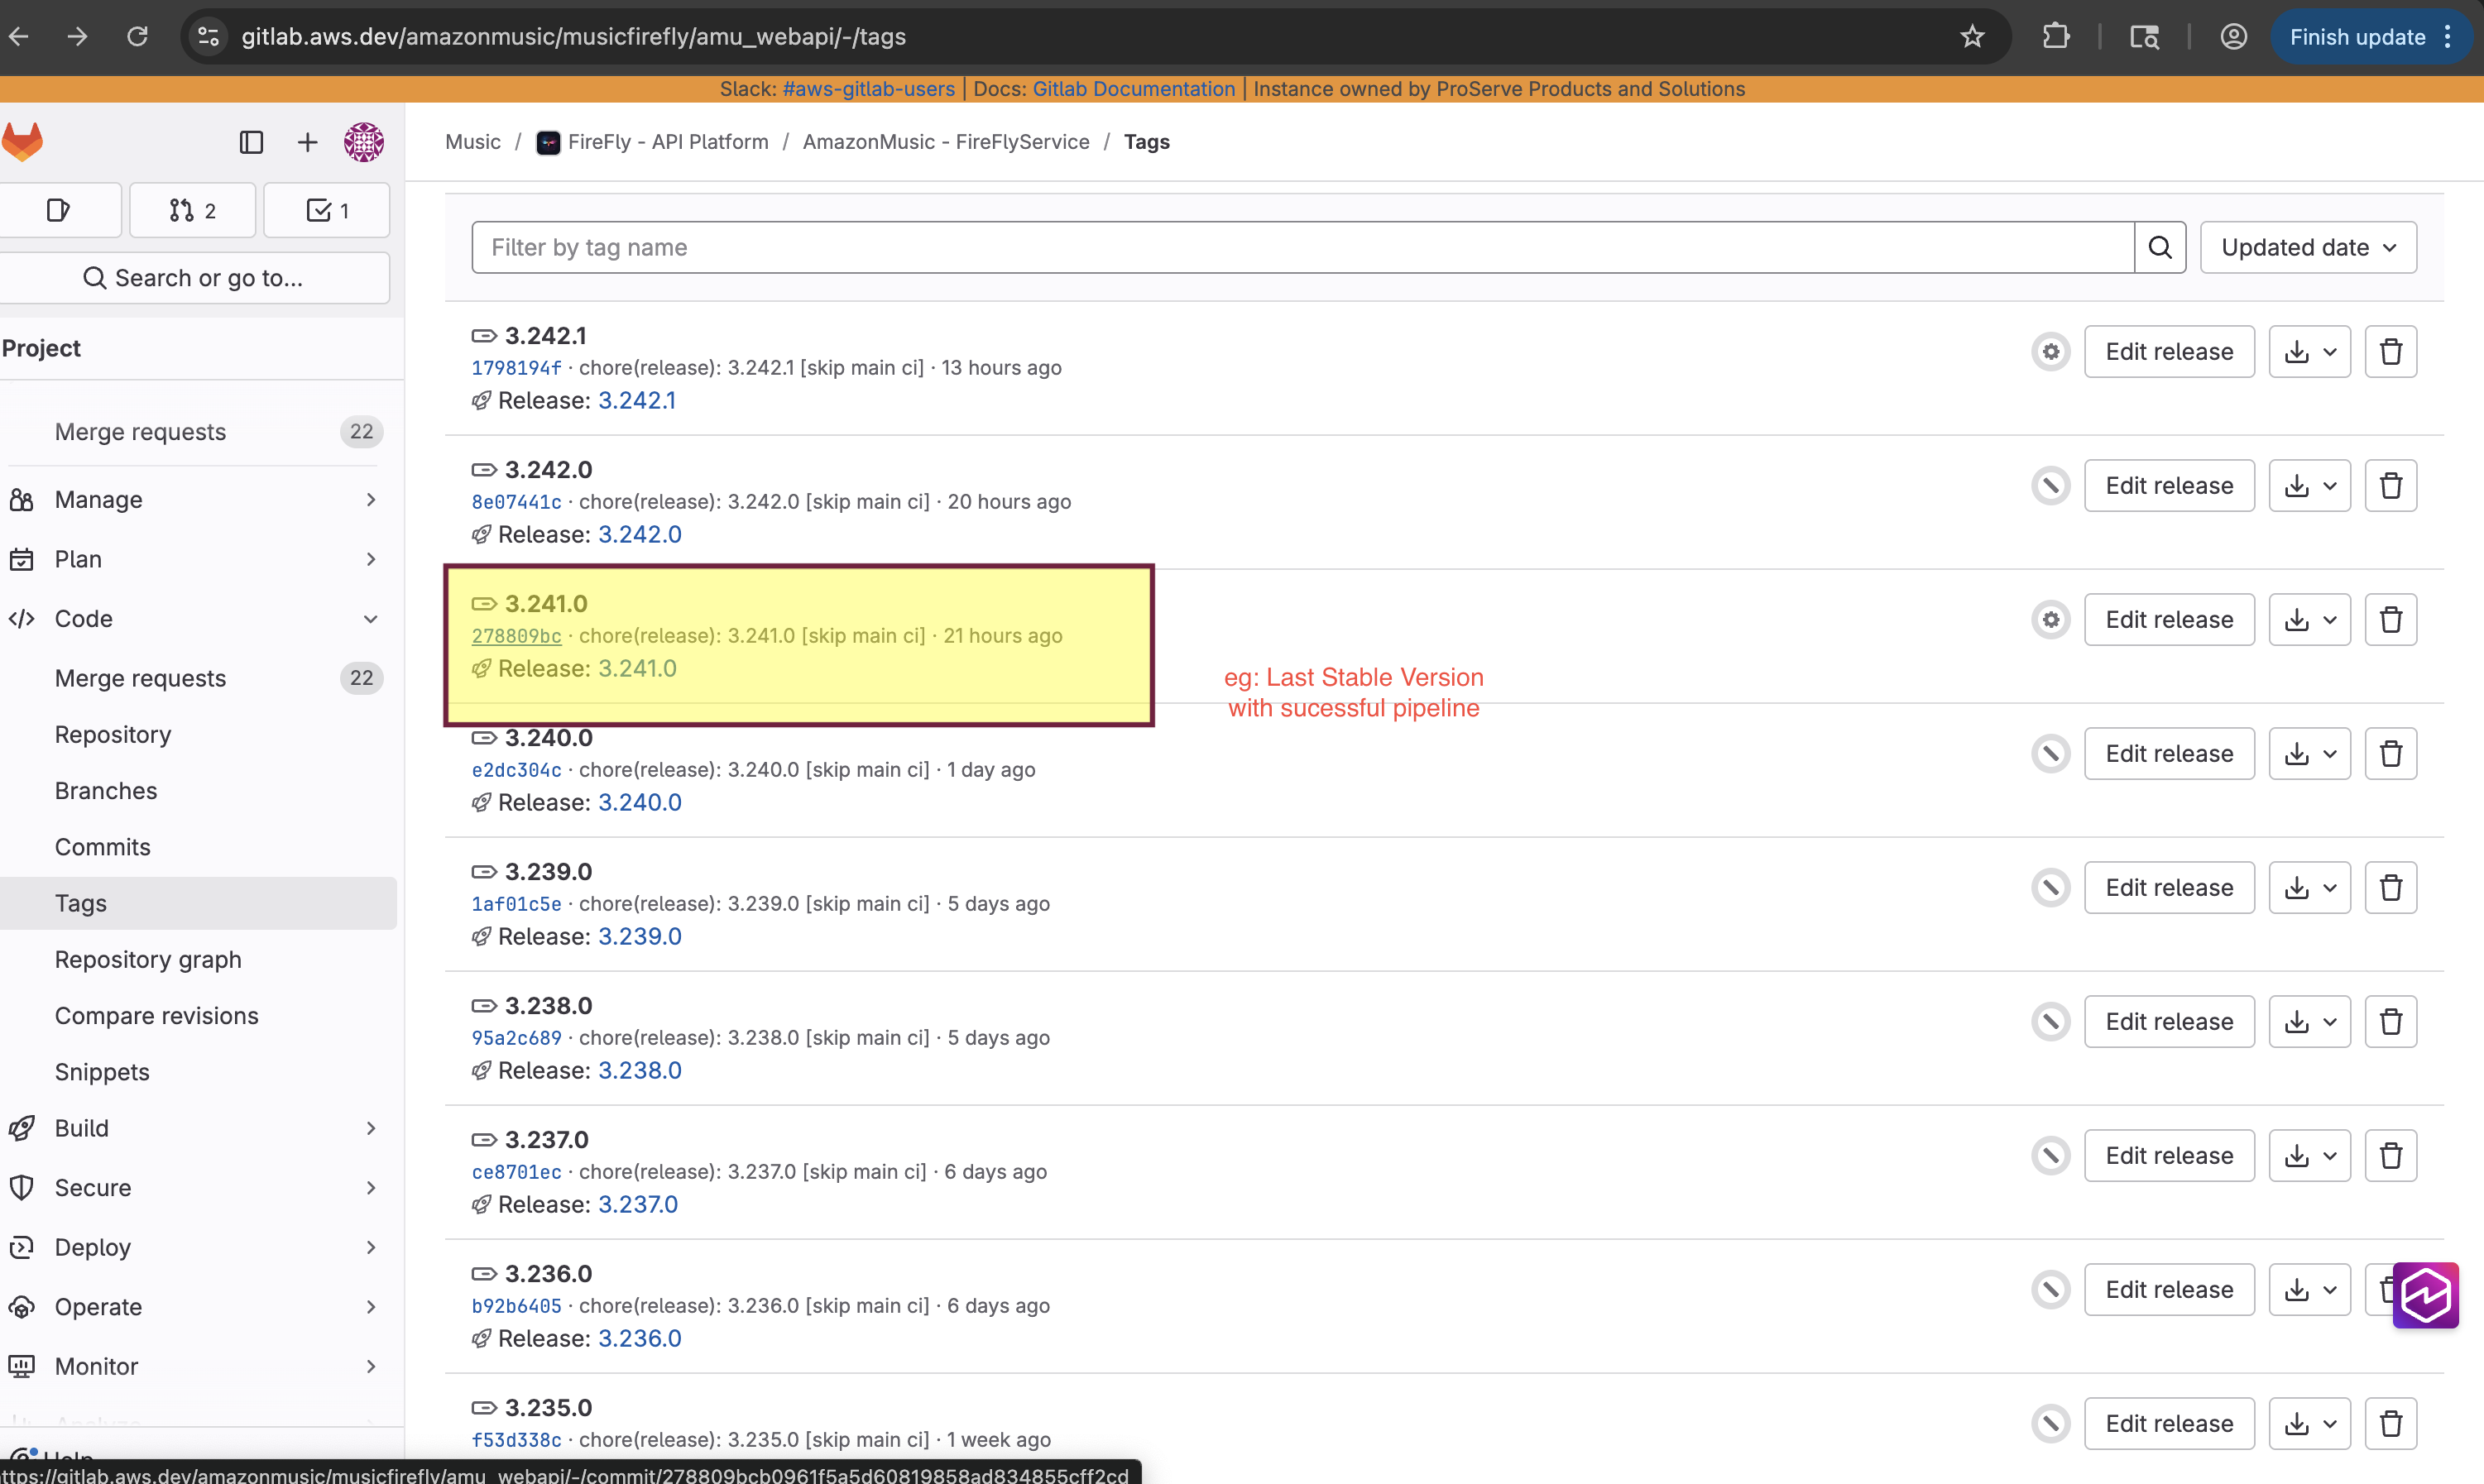Click Edit release for tag 3.239.0
The height and width of the screenshot is (1484, 2484).
pos(2168,888)
